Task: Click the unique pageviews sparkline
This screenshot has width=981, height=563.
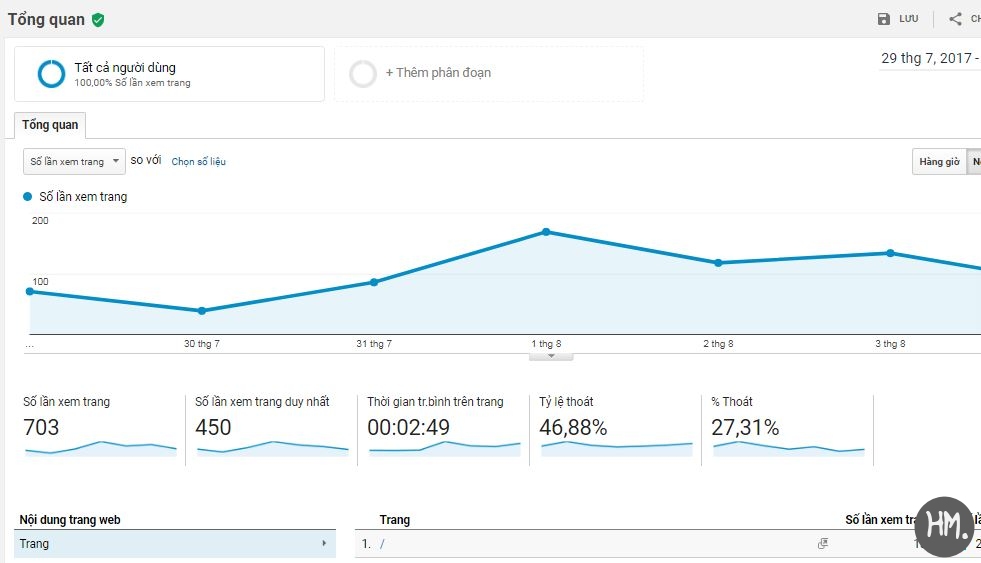Action: coord(273,448)
